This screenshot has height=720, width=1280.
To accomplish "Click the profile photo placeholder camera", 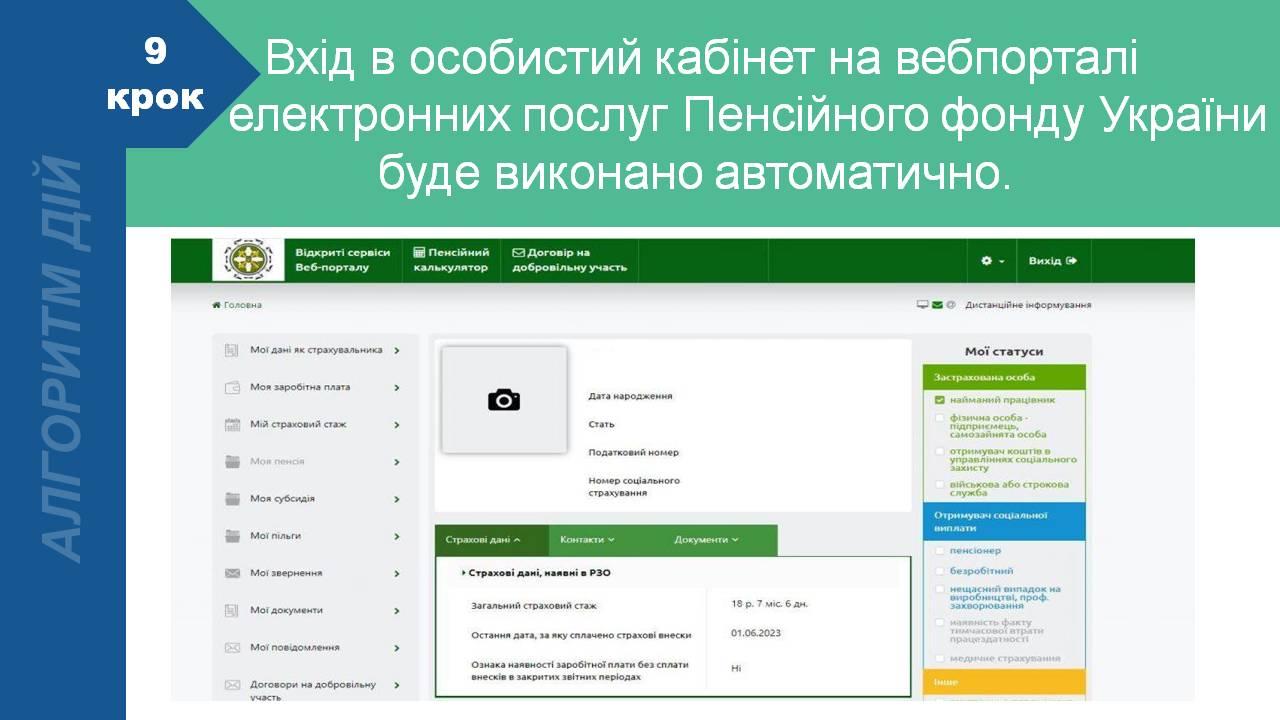I will click(x=504, y=400).
